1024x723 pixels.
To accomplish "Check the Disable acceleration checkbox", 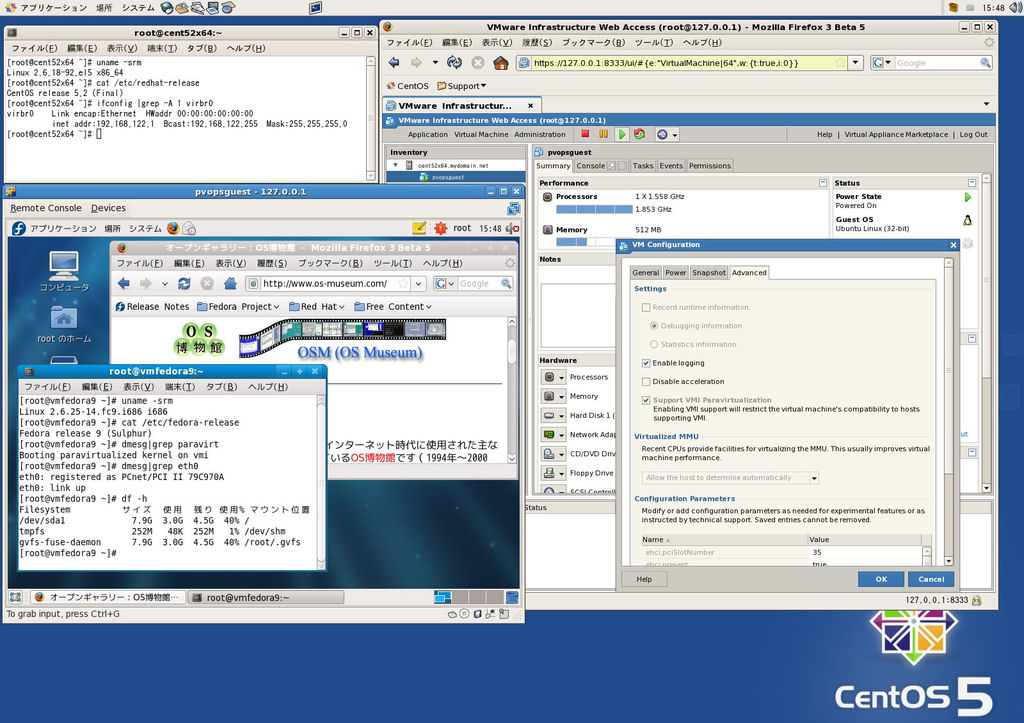I will (646, 381).
